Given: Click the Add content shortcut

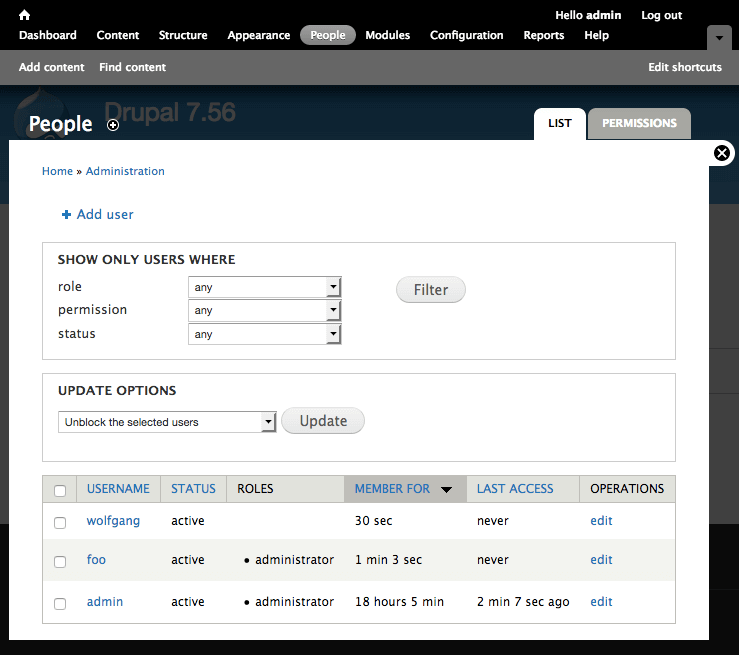Looking at the screenshot, I should click(51, 67).
